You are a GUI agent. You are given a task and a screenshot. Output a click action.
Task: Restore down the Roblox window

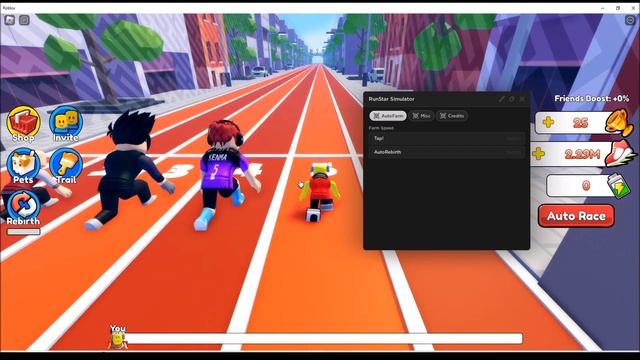click(618, 8)
